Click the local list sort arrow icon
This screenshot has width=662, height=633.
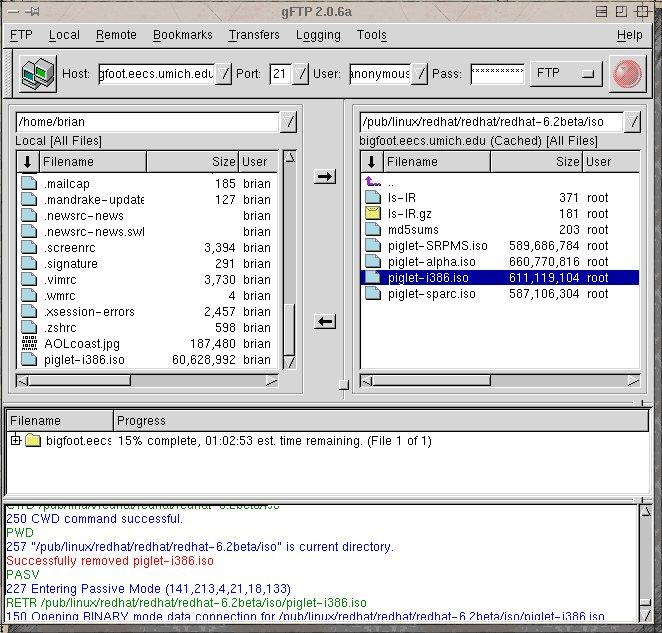(x=28, y=162)
